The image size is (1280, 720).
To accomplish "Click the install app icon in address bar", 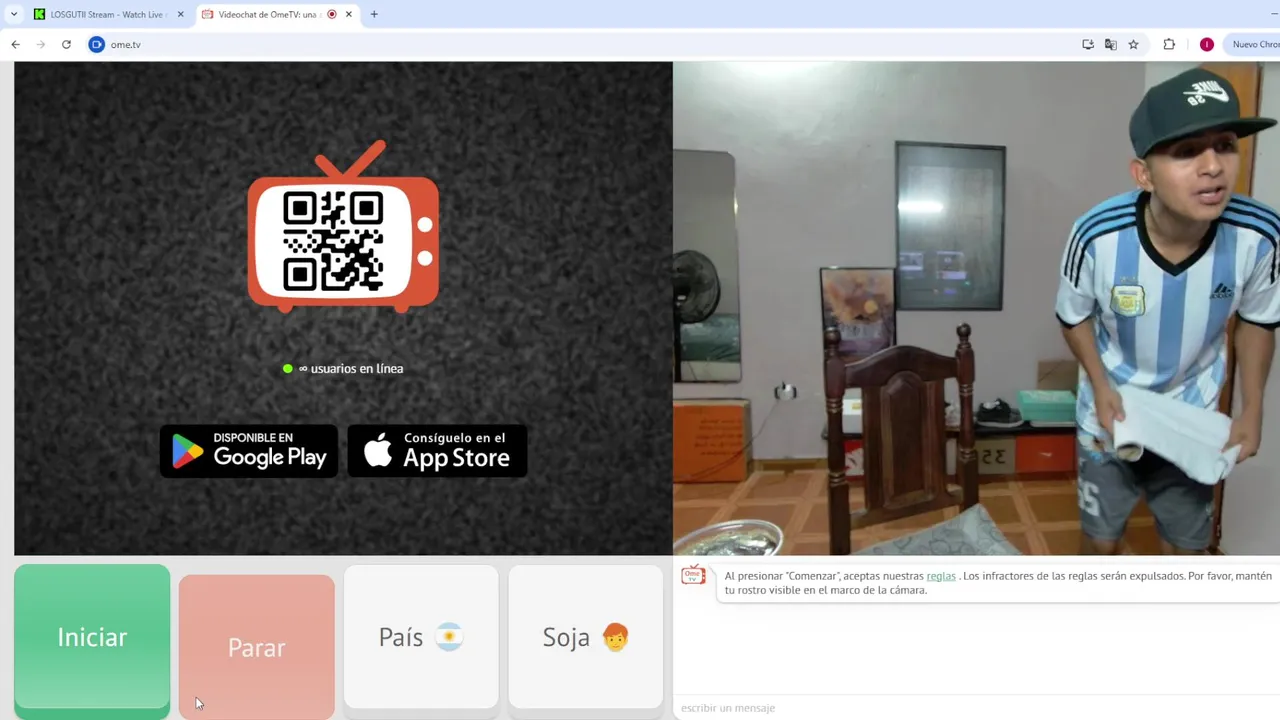I will coord(1088,44).
